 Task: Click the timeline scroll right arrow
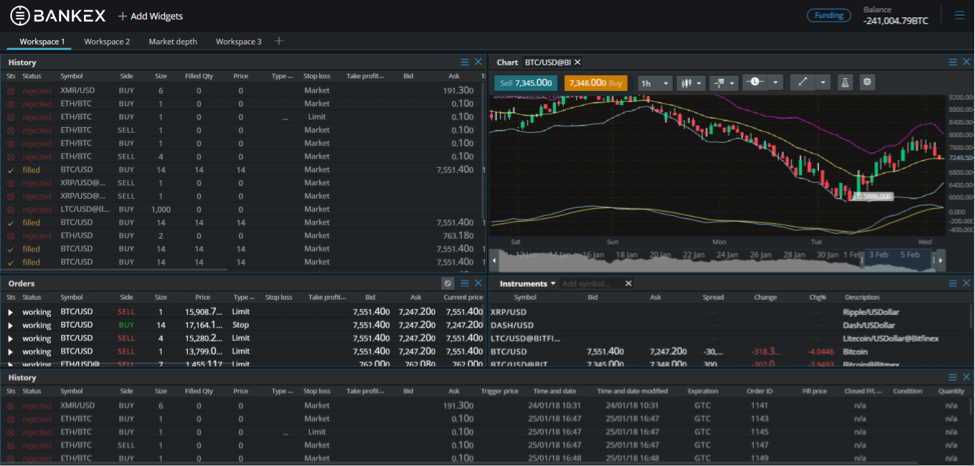tap(940, 260)
